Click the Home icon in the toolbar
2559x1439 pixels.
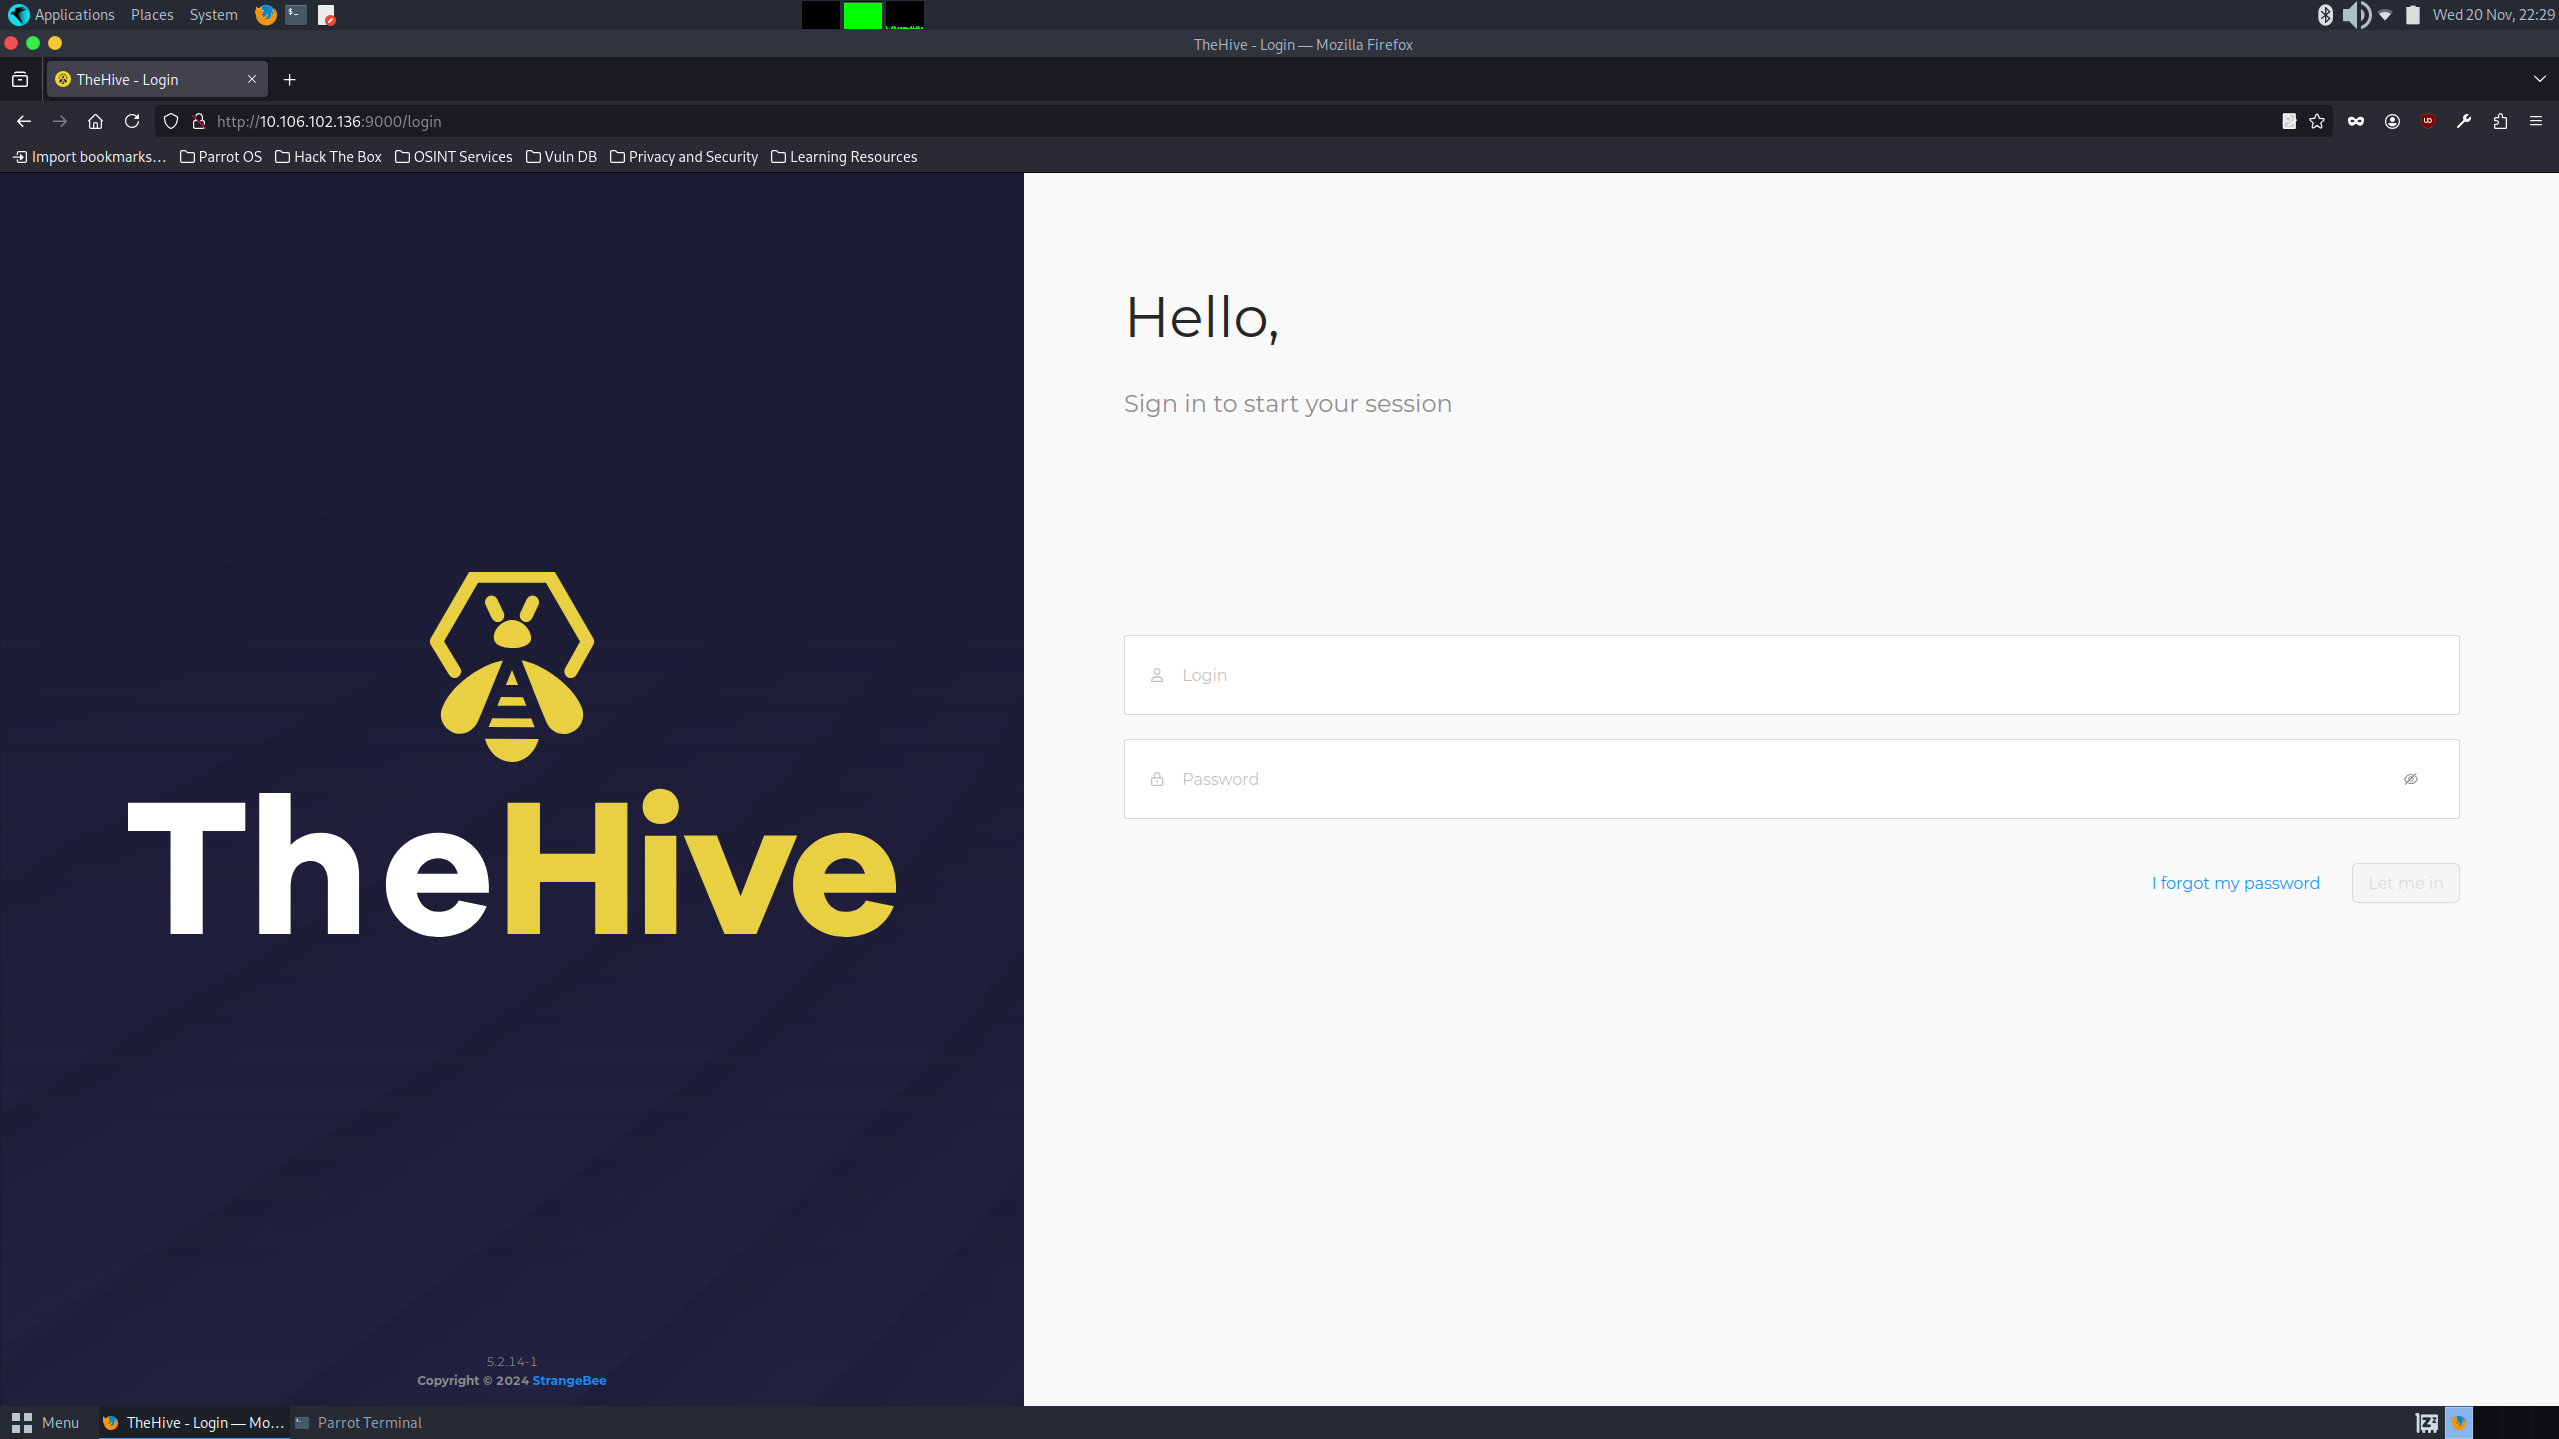pyautogui.click(x=95, y=121)
